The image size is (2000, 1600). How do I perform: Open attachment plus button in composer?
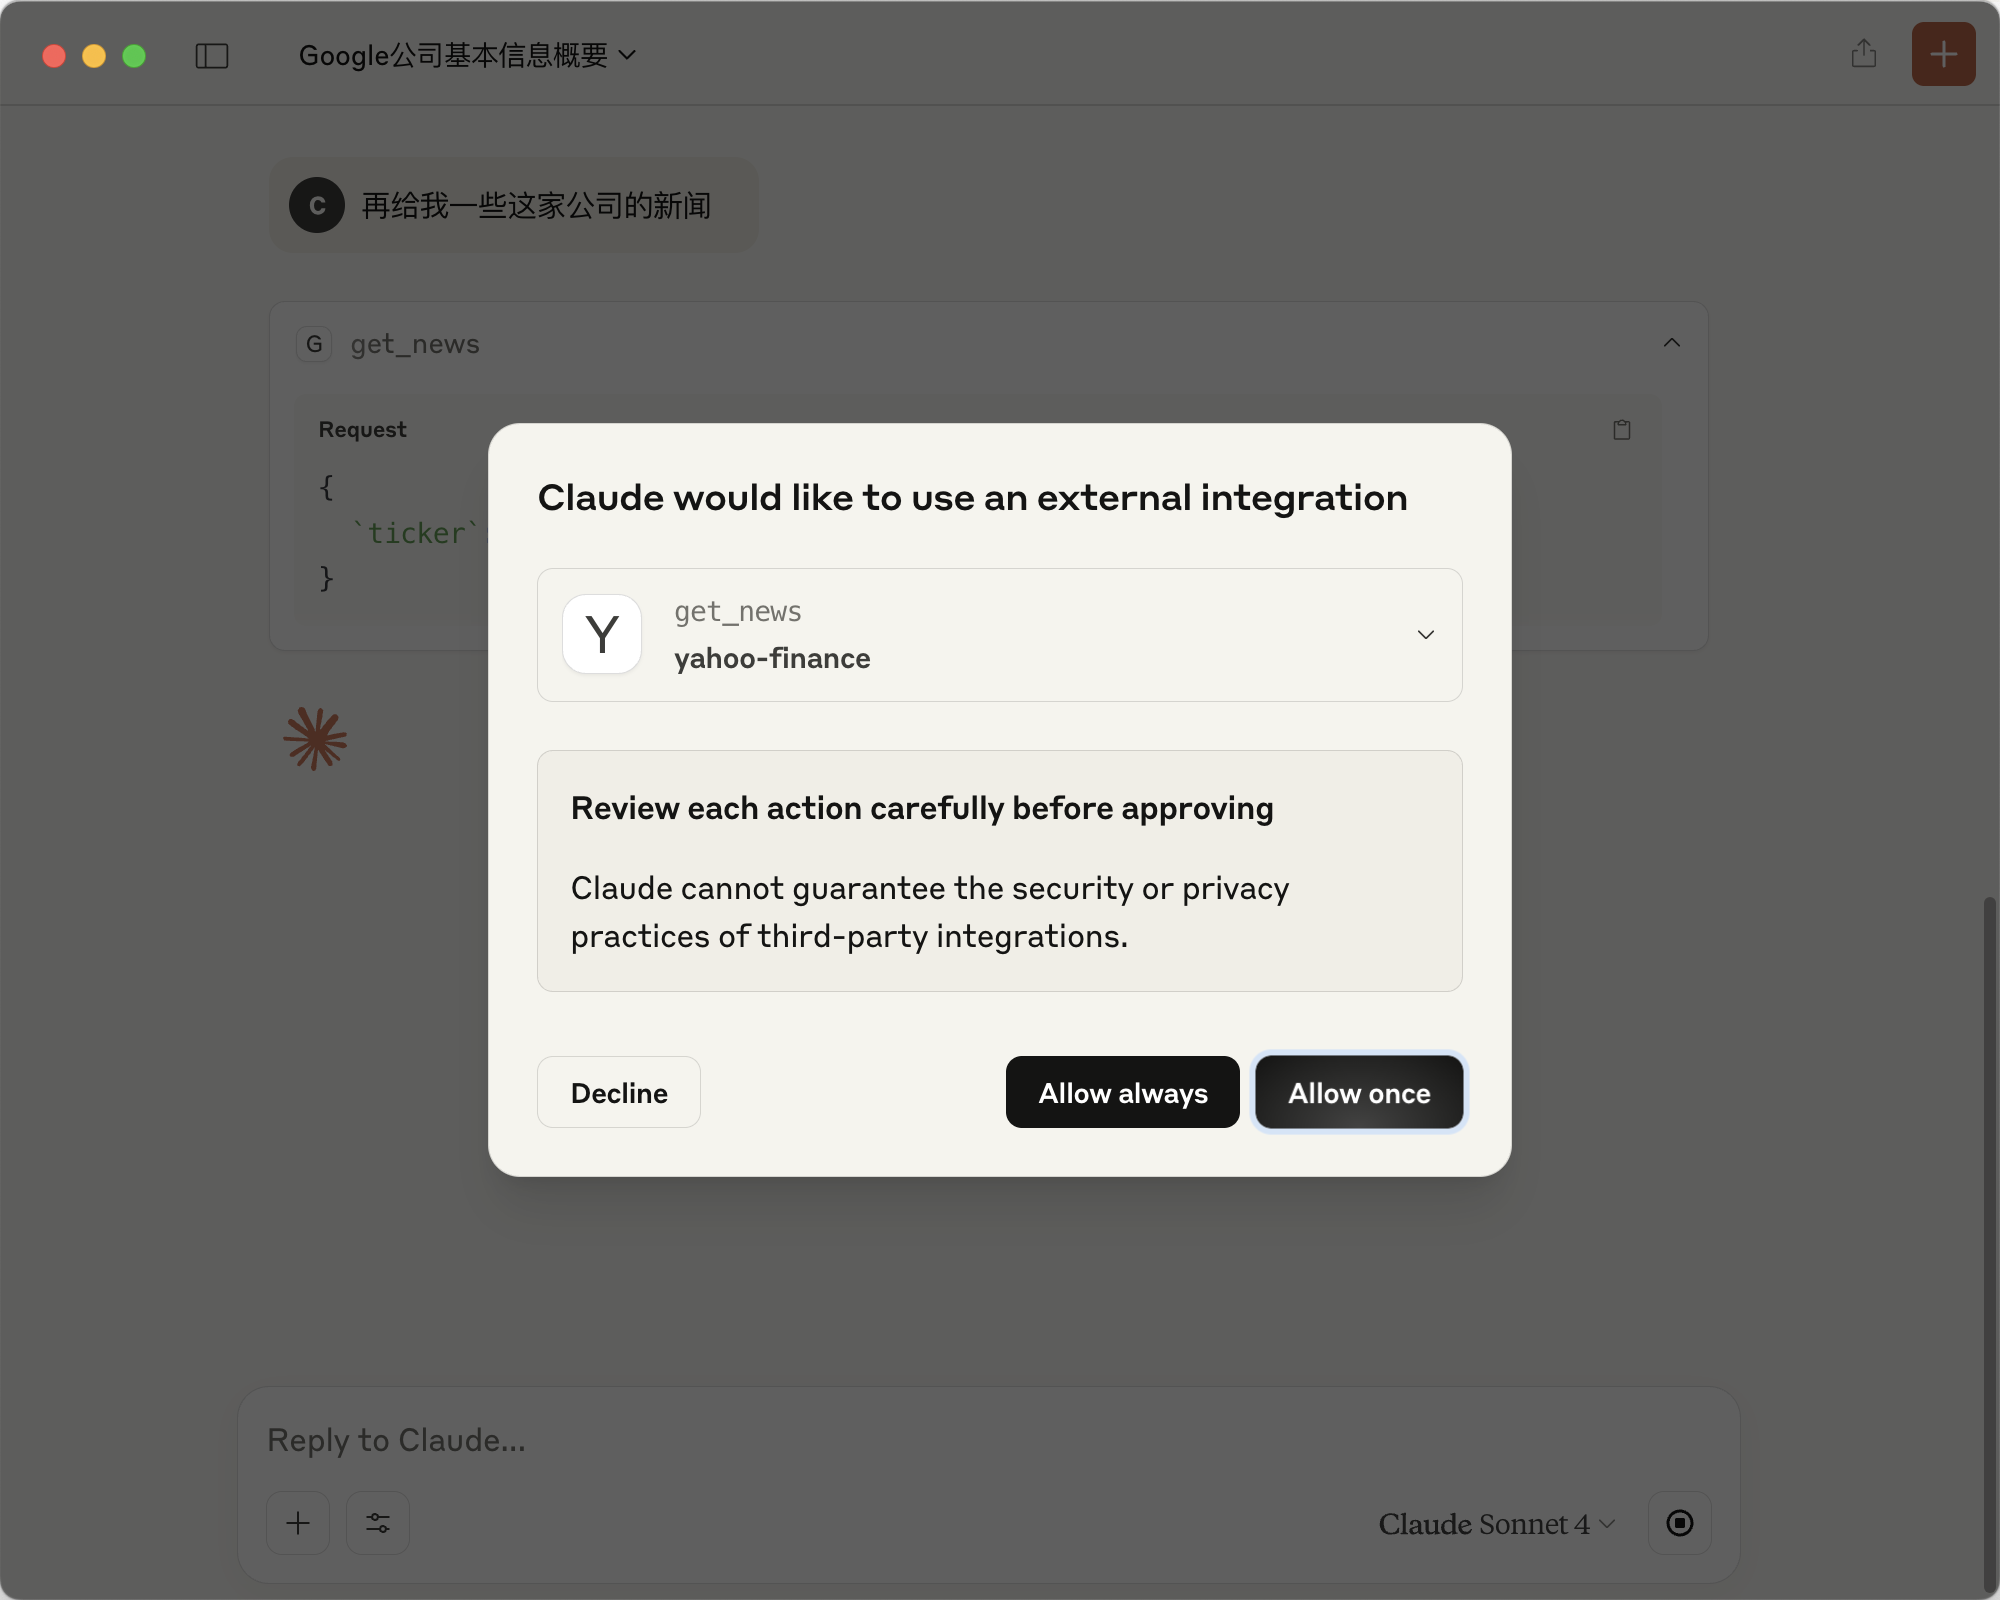click(x=298, y=1523)
